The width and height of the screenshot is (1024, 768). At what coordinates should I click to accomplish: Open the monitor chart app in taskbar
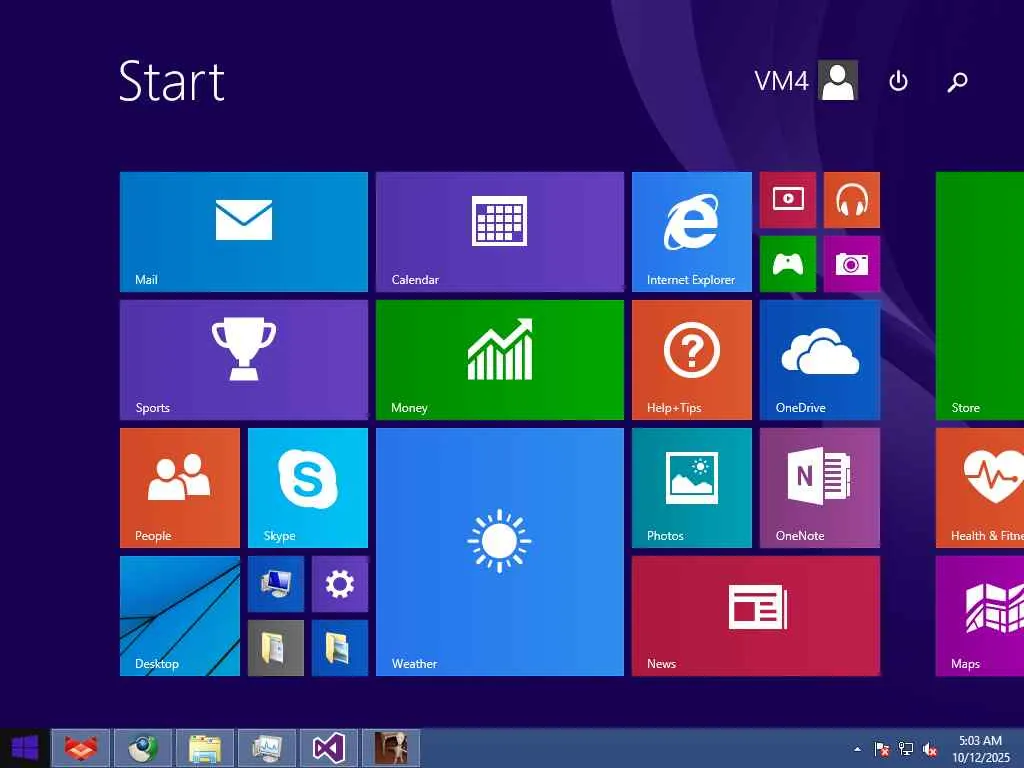click(x=266, y=748)
